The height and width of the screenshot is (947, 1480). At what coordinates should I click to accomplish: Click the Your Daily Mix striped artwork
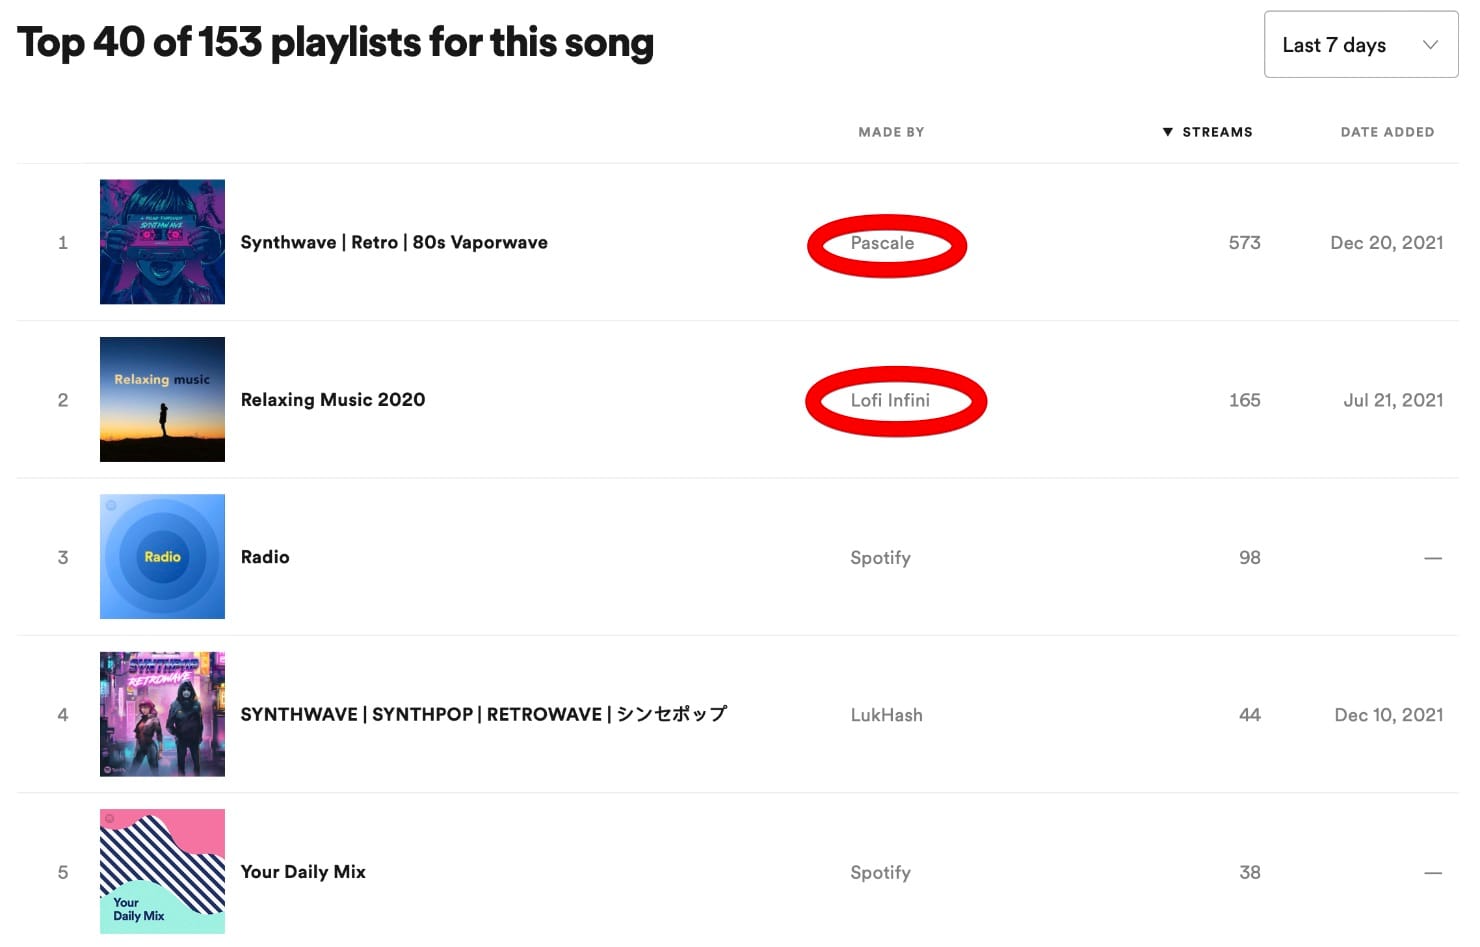coord(162,871)
